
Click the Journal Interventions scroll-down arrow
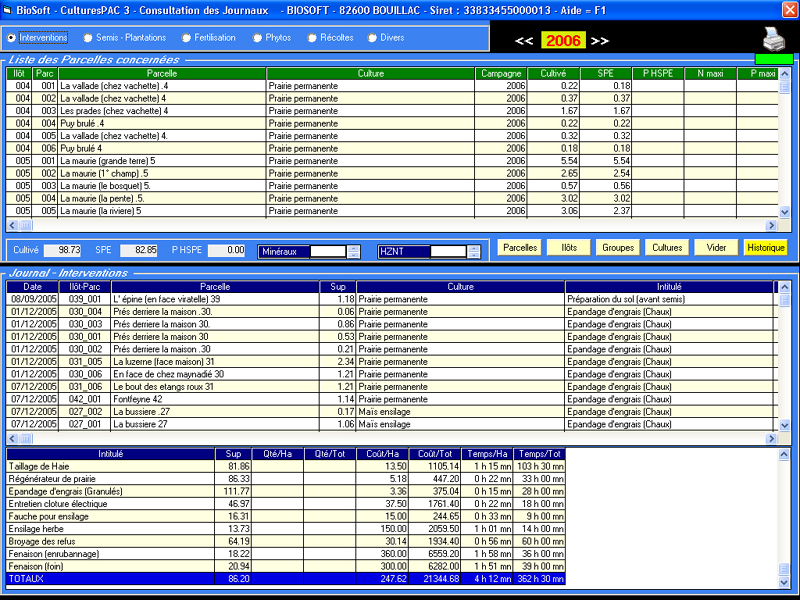click(785, 425)
